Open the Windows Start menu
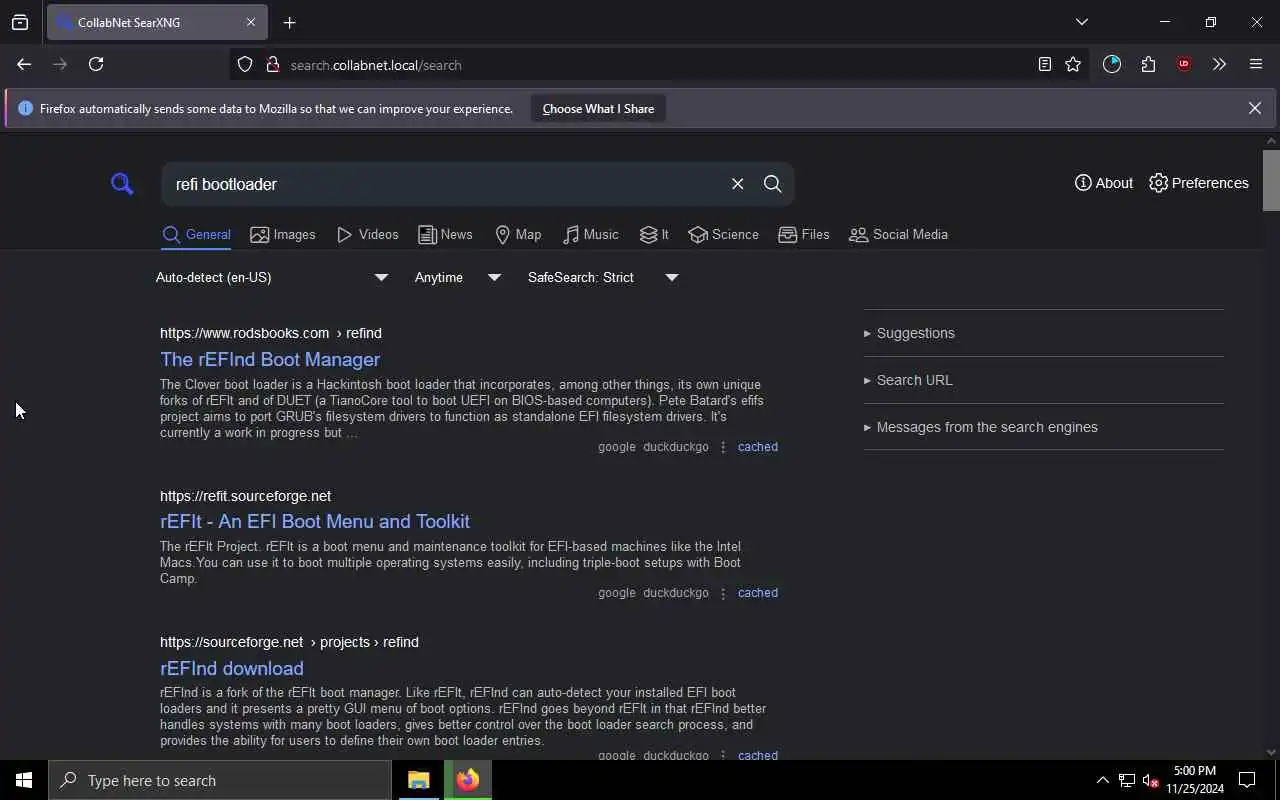The height and width of the screenshot is (800, 1280). (x=24, y=780)
